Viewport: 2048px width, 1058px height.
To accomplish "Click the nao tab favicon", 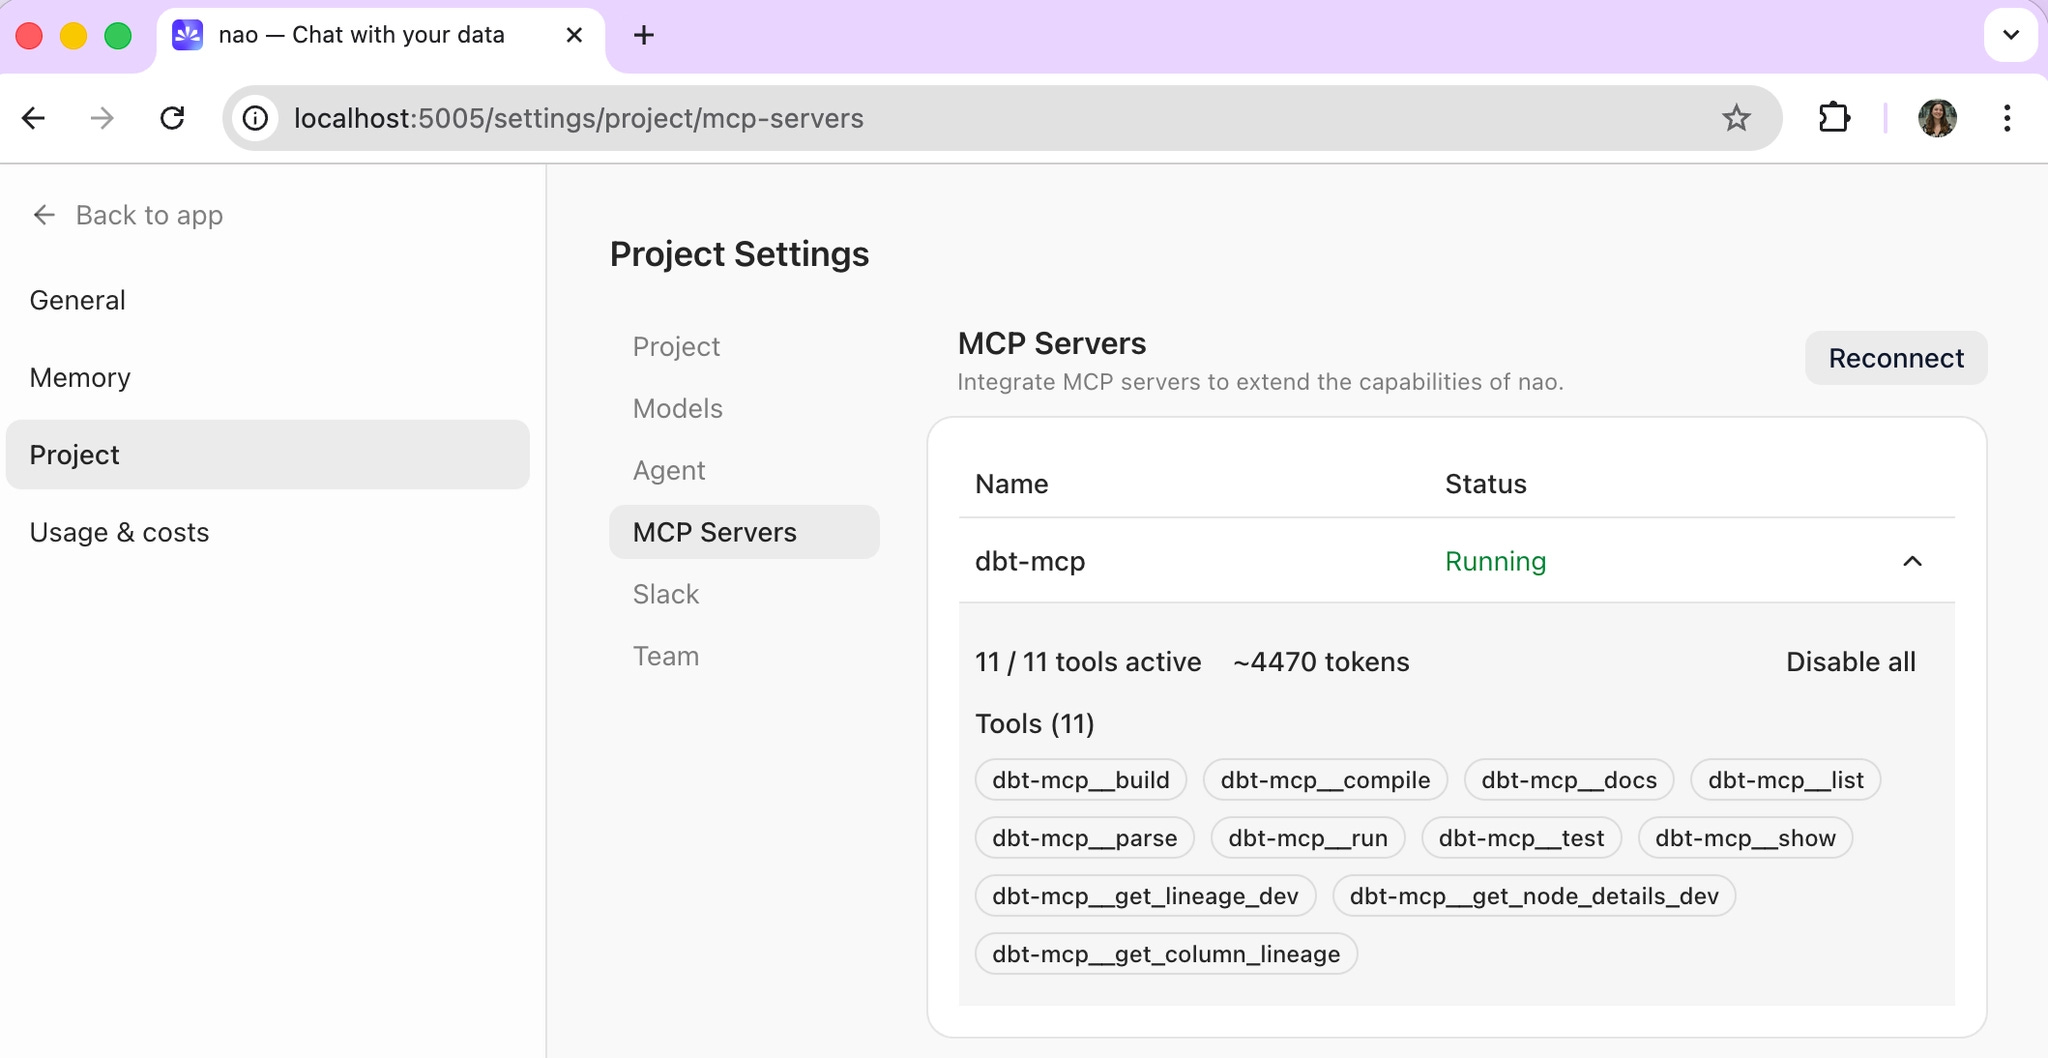I will (x=187, y=35).
